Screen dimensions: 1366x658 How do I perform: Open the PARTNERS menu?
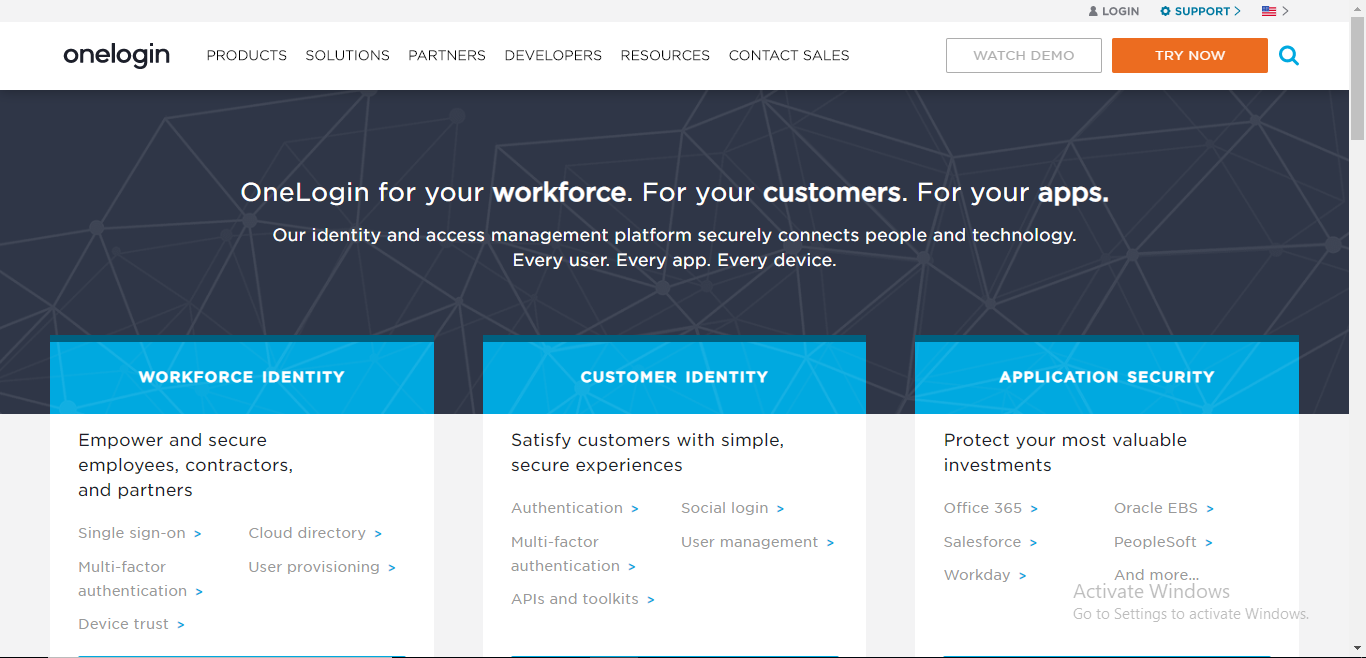pyautogui.click(x=447, y=56)
